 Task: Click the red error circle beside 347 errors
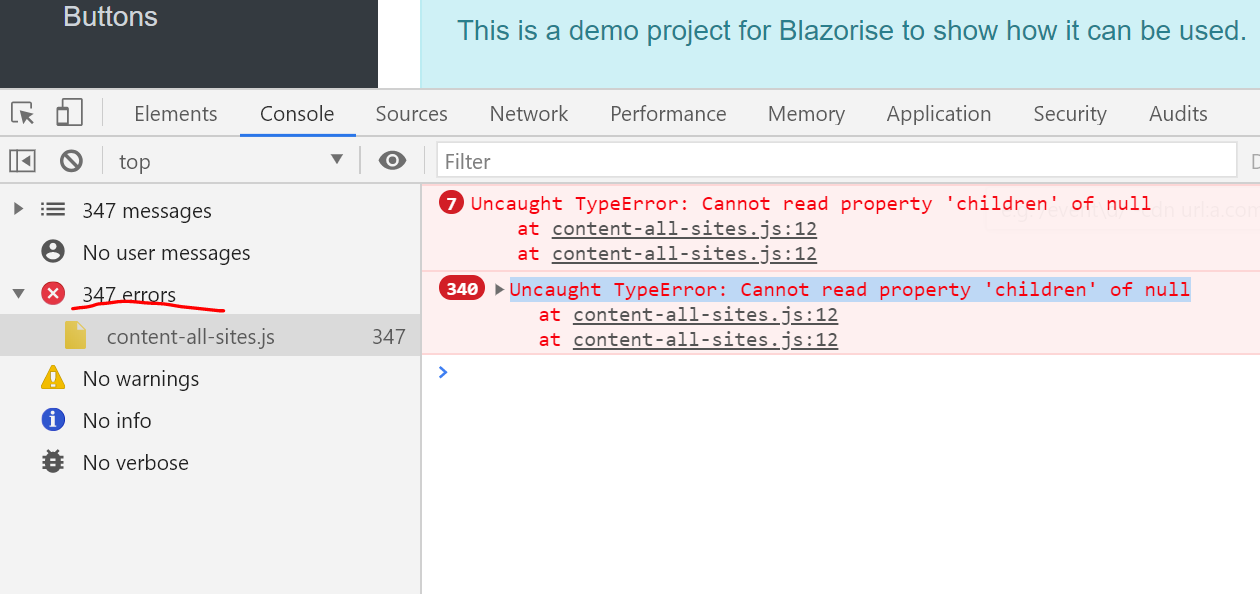[x=51, y=294]
